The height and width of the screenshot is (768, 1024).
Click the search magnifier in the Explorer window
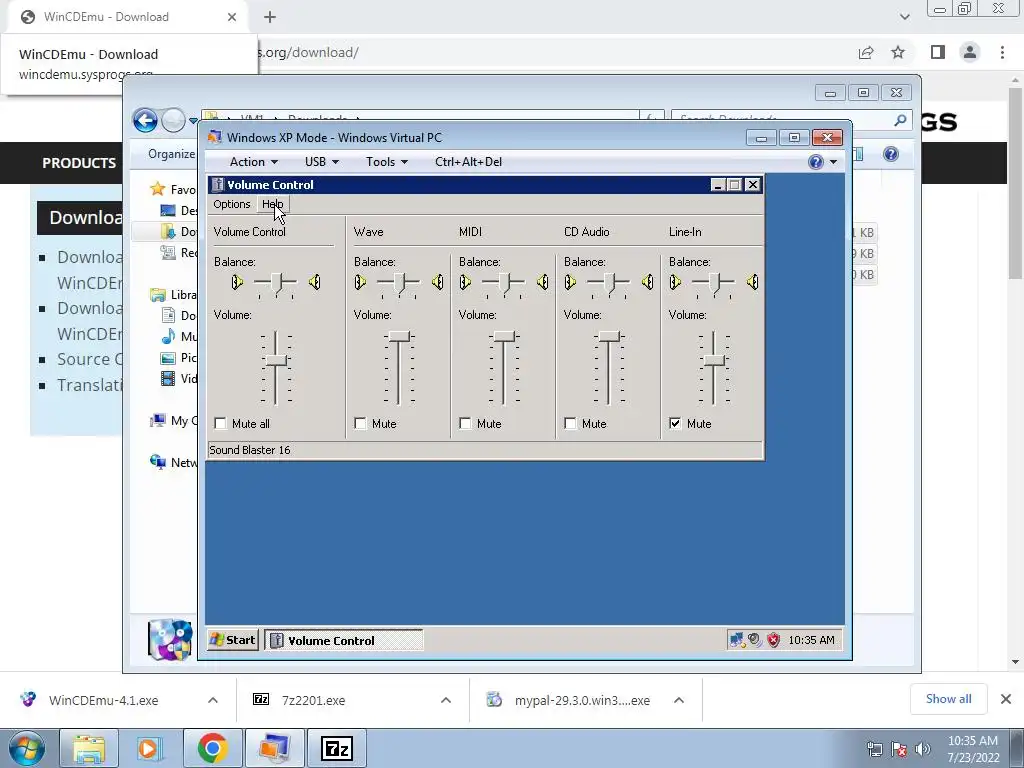click(900, 120)
